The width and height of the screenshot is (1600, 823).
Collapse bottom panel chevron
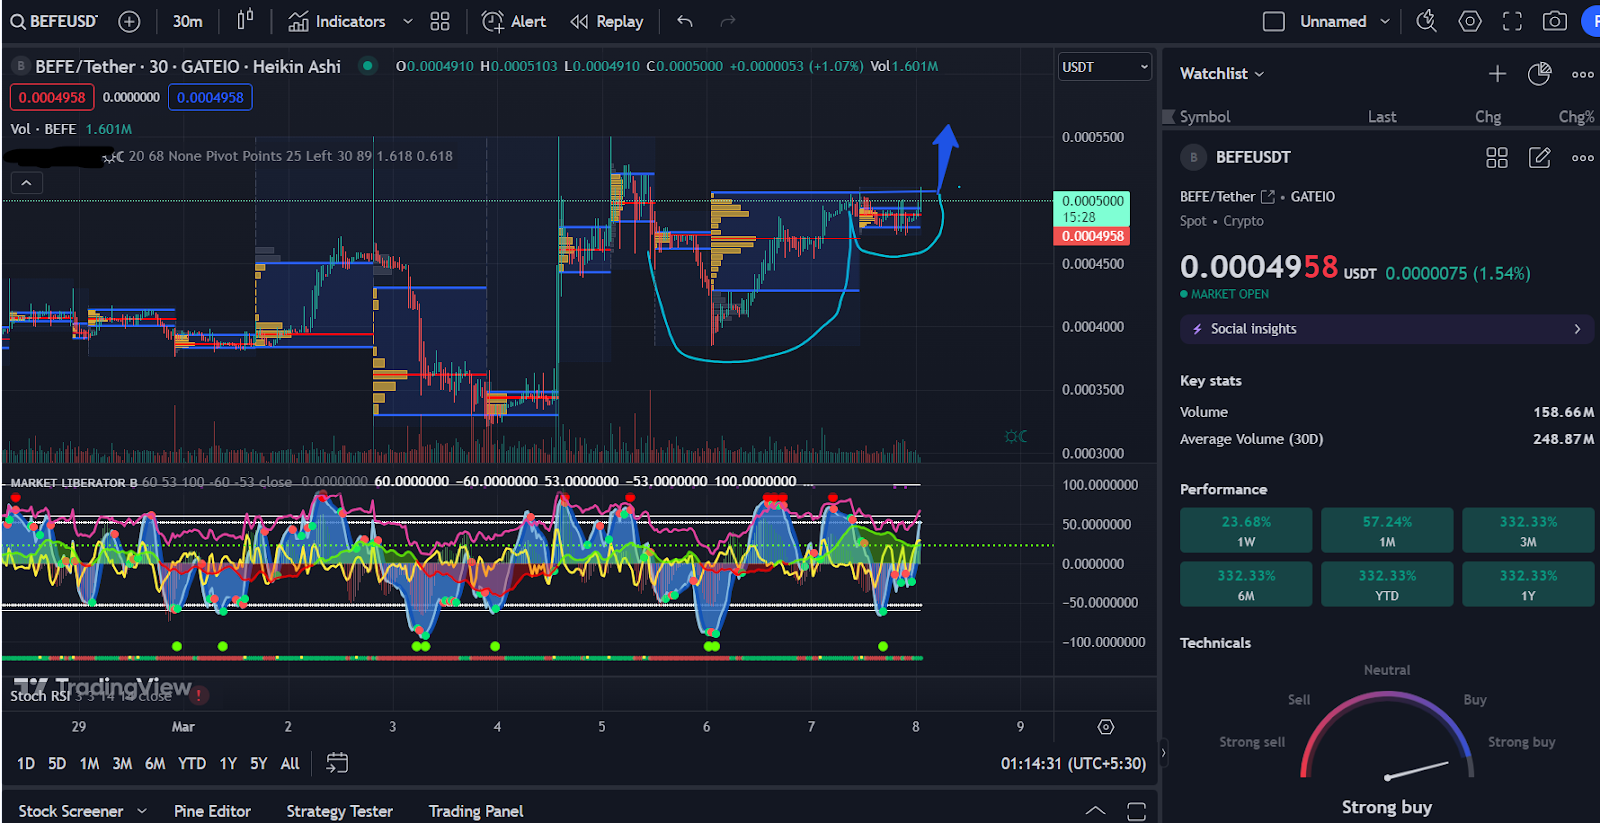tap(1096, 811)
